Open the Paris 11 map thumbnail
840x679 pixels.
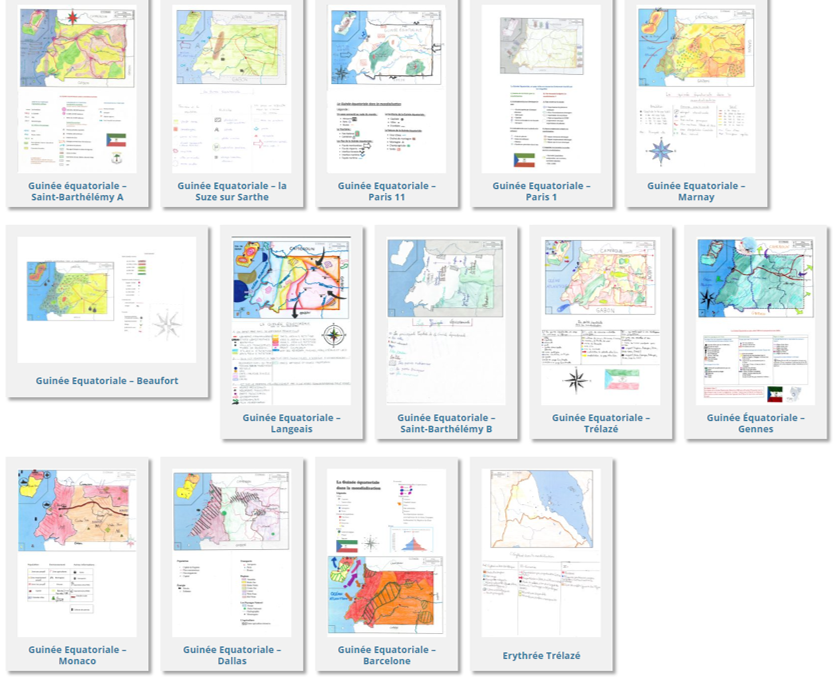pos(386,89)
